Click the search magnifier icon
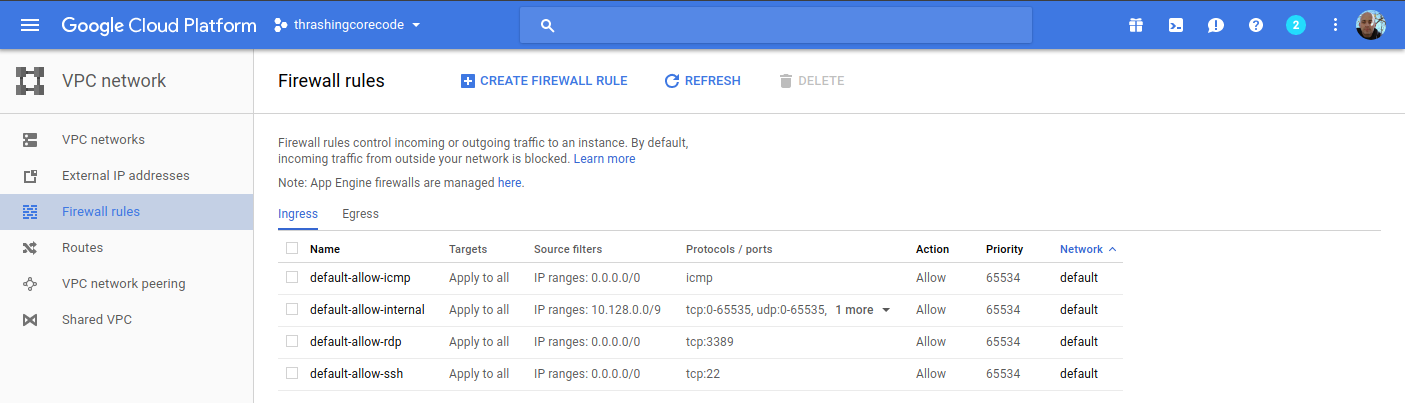This screenshot has height=403, width=1405. coord(547,26)
